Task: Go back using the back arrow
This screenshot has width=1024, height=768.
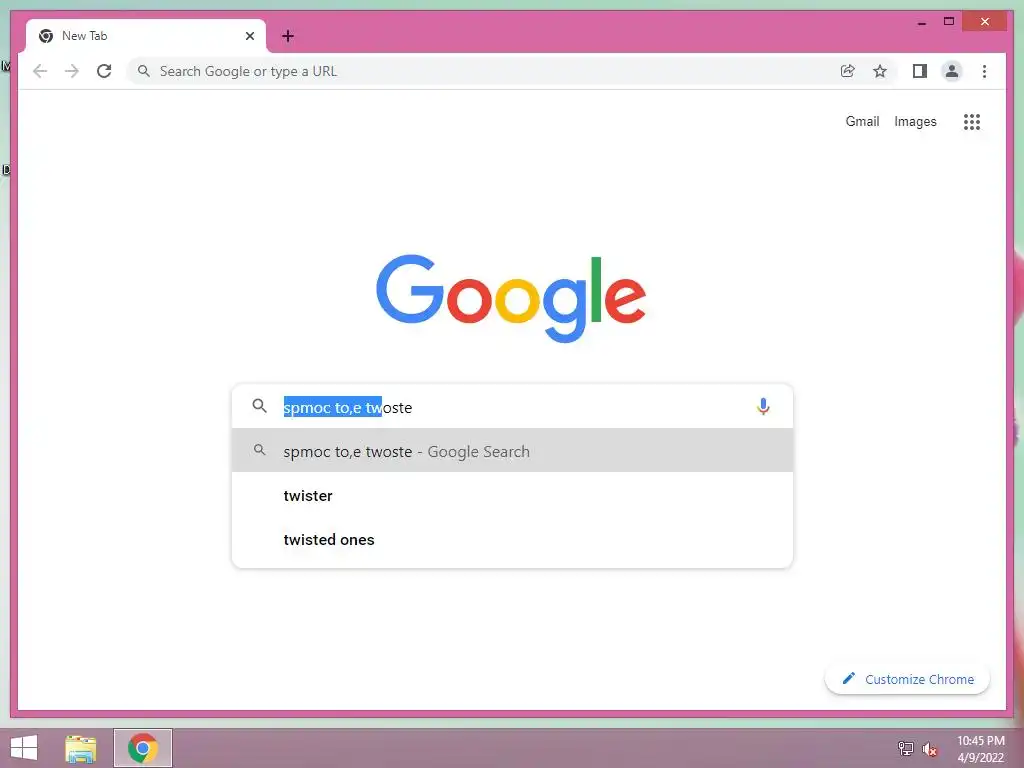Action: 40,71
